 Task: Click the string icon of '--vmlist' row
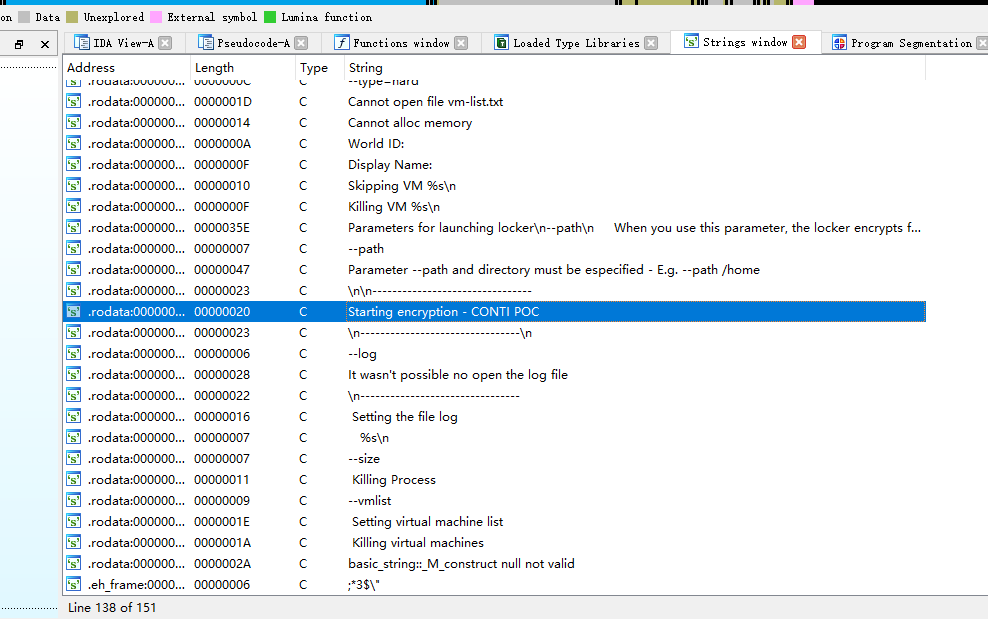(74, 500)
